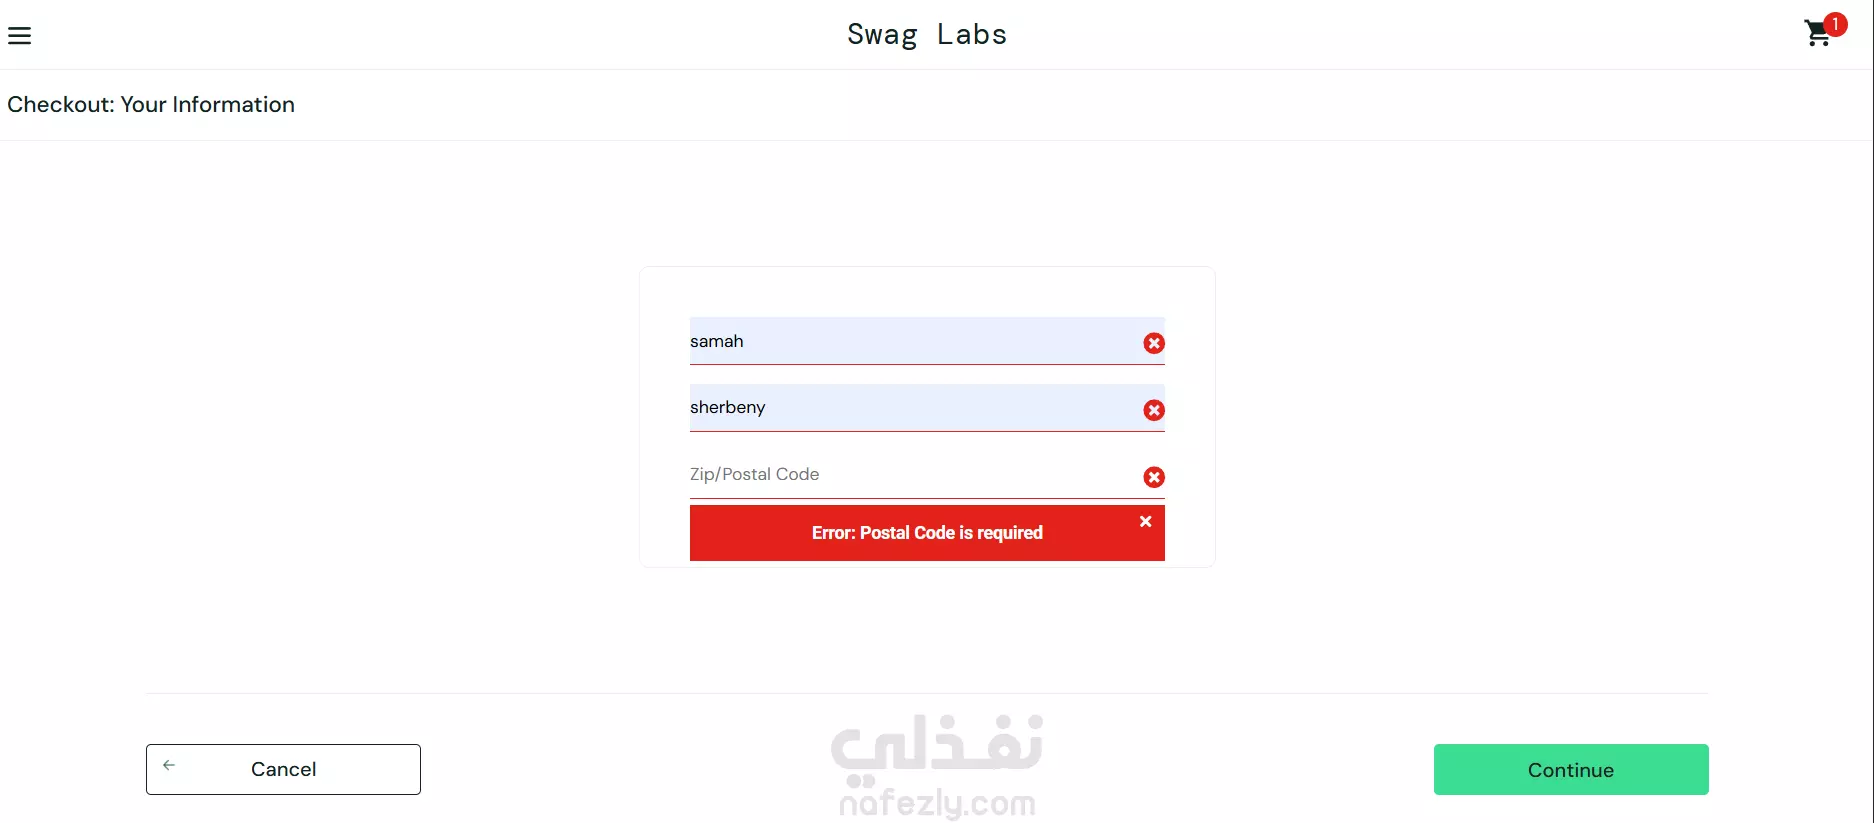This screenshot has height=823, width=1874.
Task: Cancel the checkout
Action: tap(283, 769)
